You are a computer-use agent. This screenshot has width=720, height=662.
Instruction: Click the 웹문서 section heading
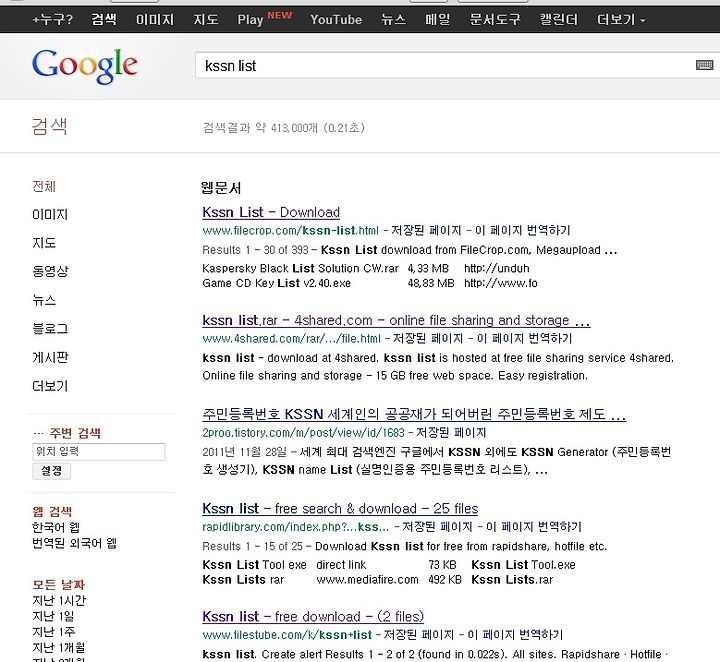pos(221,188)
